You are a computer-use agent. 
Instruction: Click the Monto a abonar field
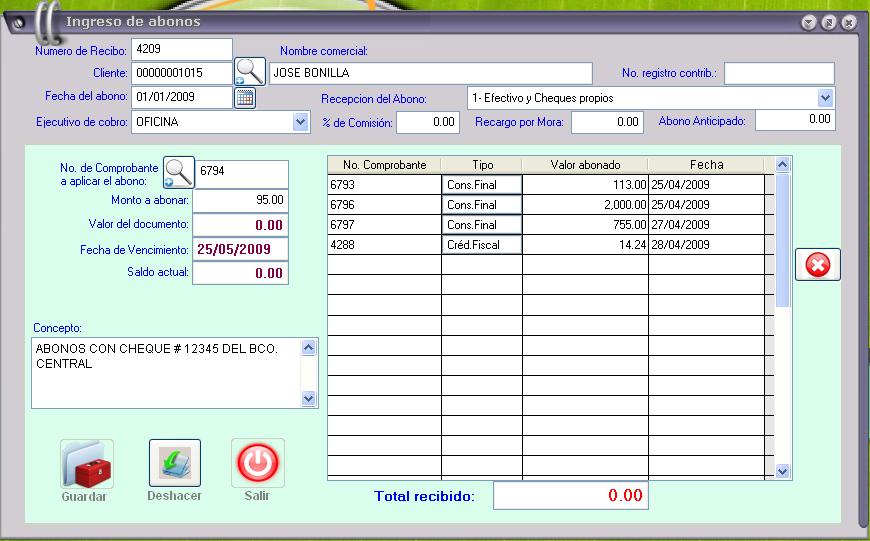tap(240, 200)
